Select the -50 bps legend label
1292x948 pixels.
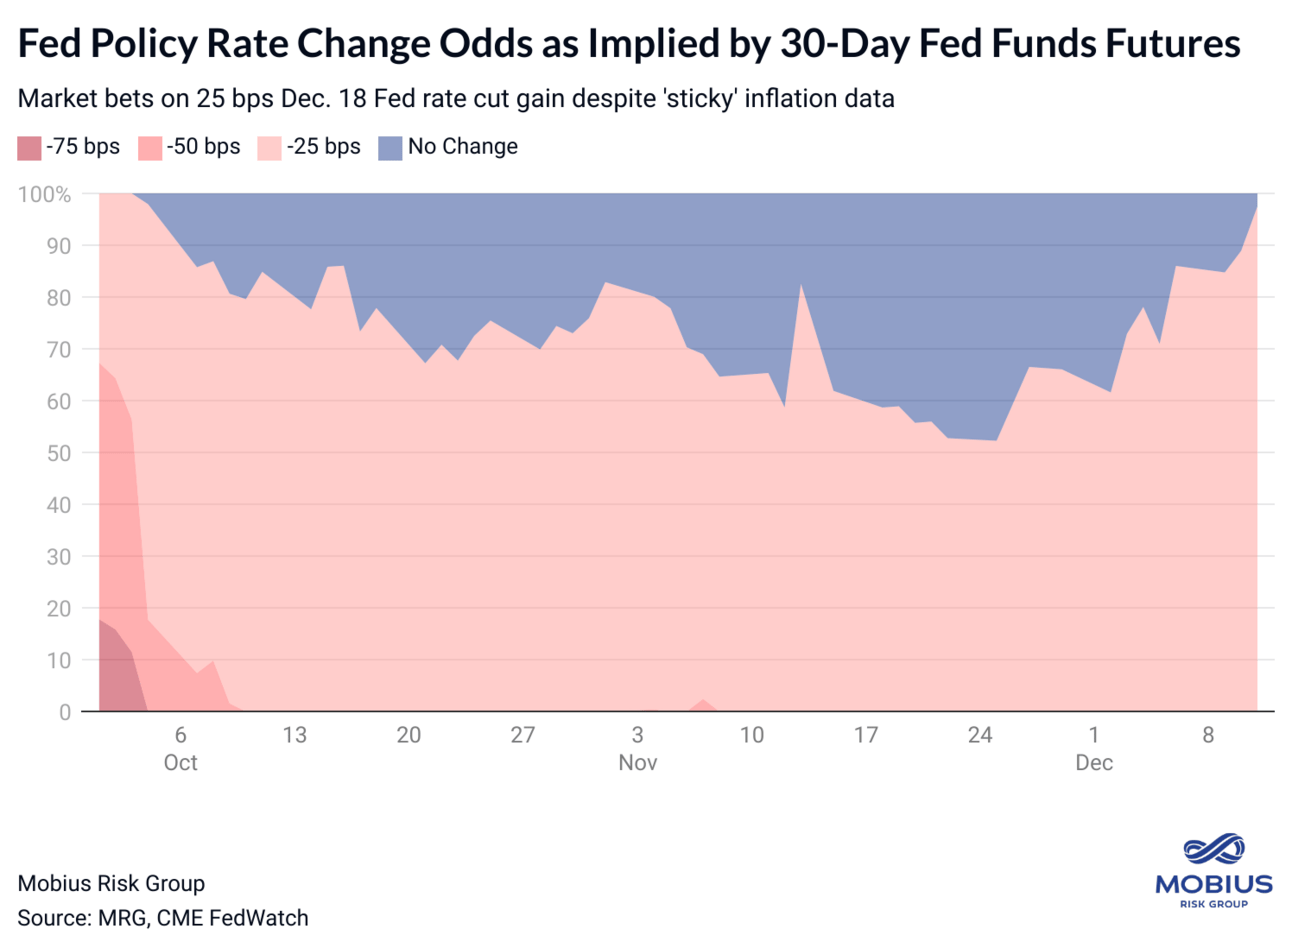[203, 147]
